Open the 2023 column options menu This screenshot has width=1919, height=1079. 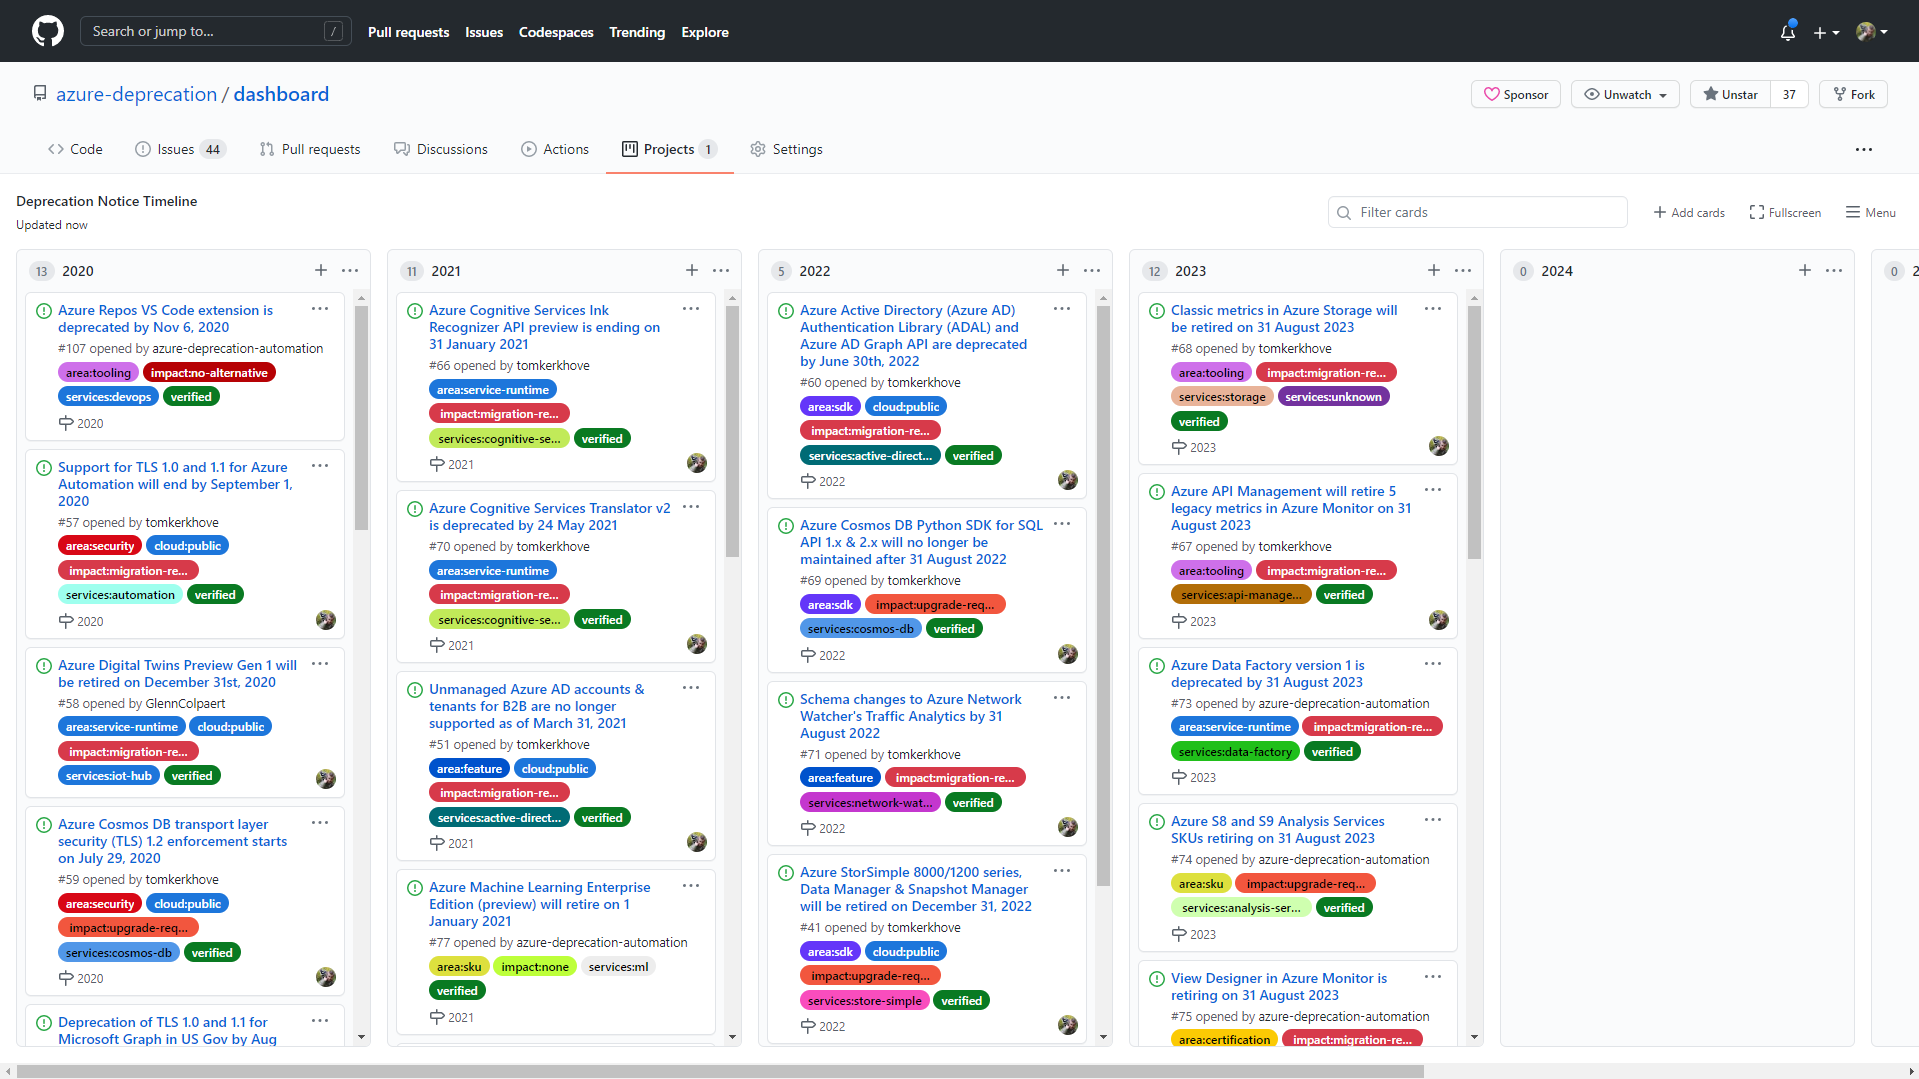tap(1463, 270)
